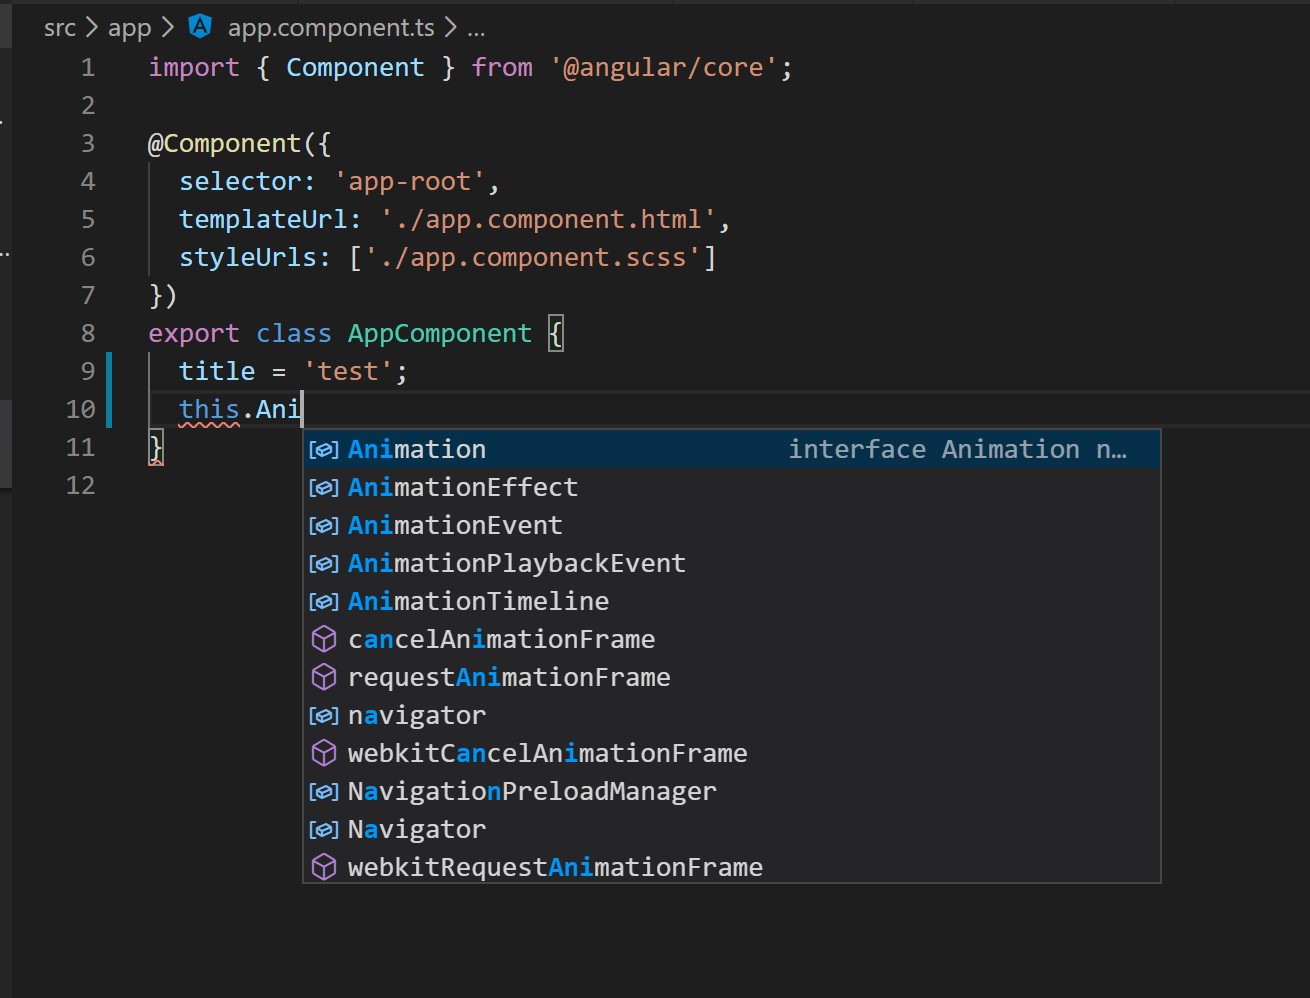Click the "interface Animation" detail text
1310x998 pixels.
pos(956,449)
